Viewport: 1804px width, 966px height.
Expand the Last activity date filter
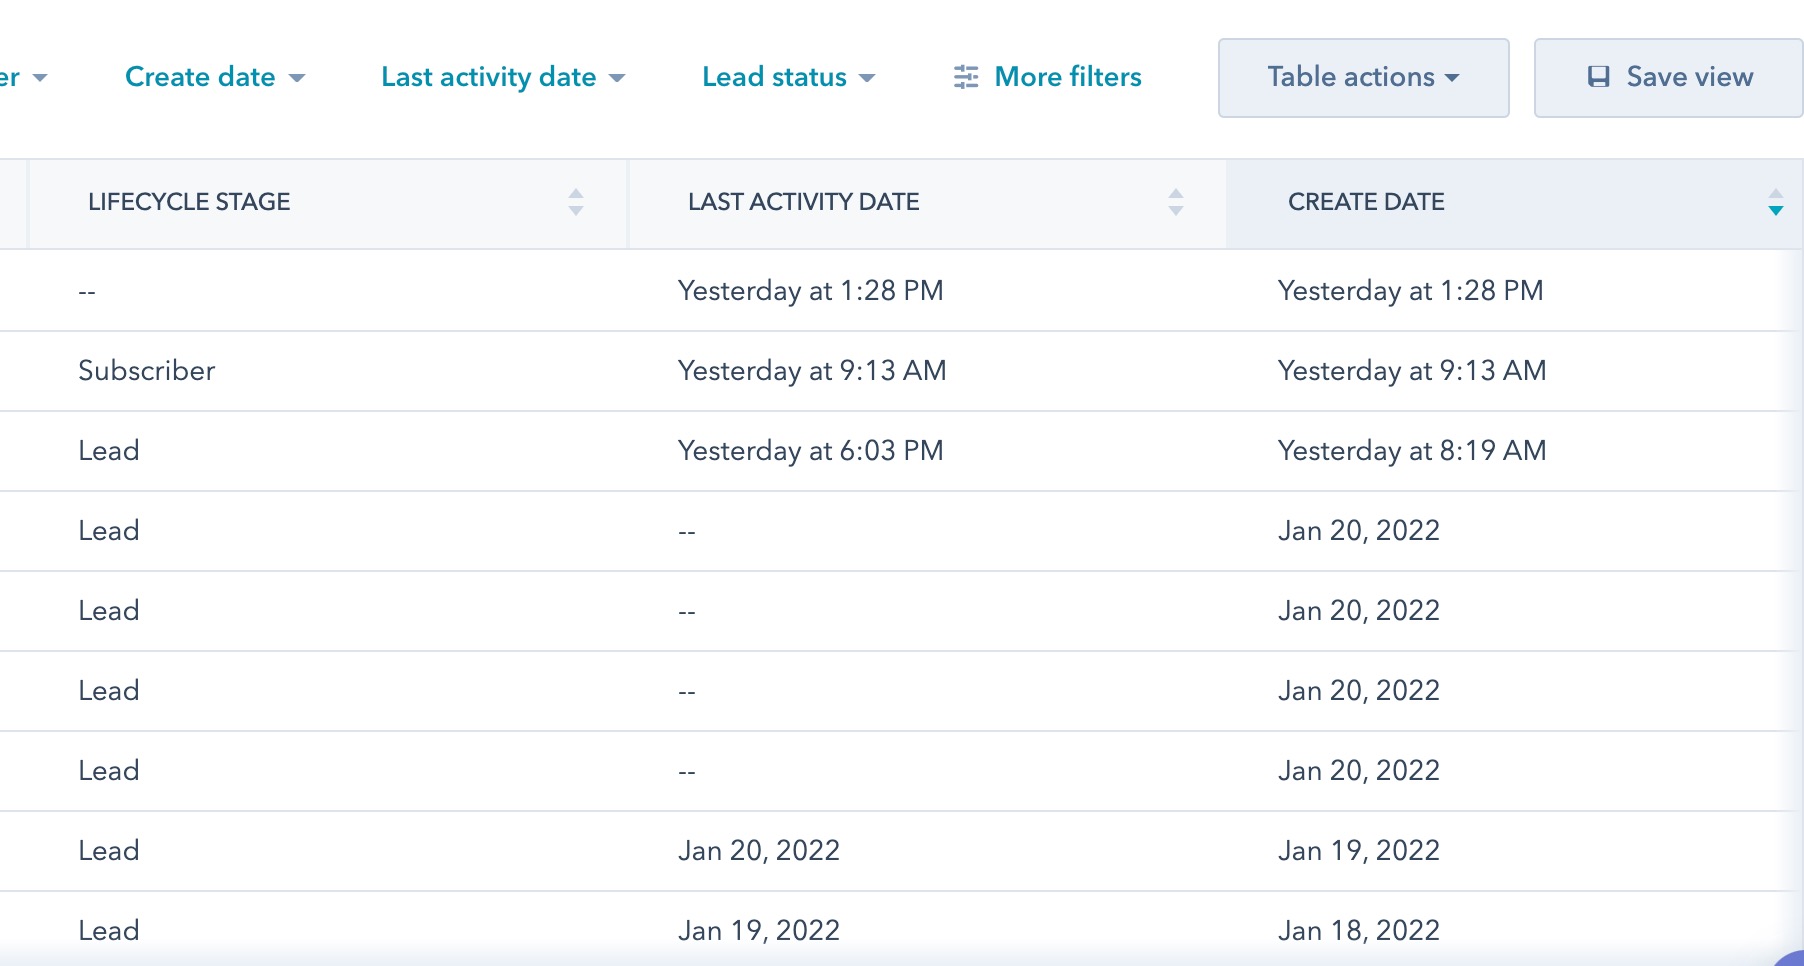(x=502, y=77)
